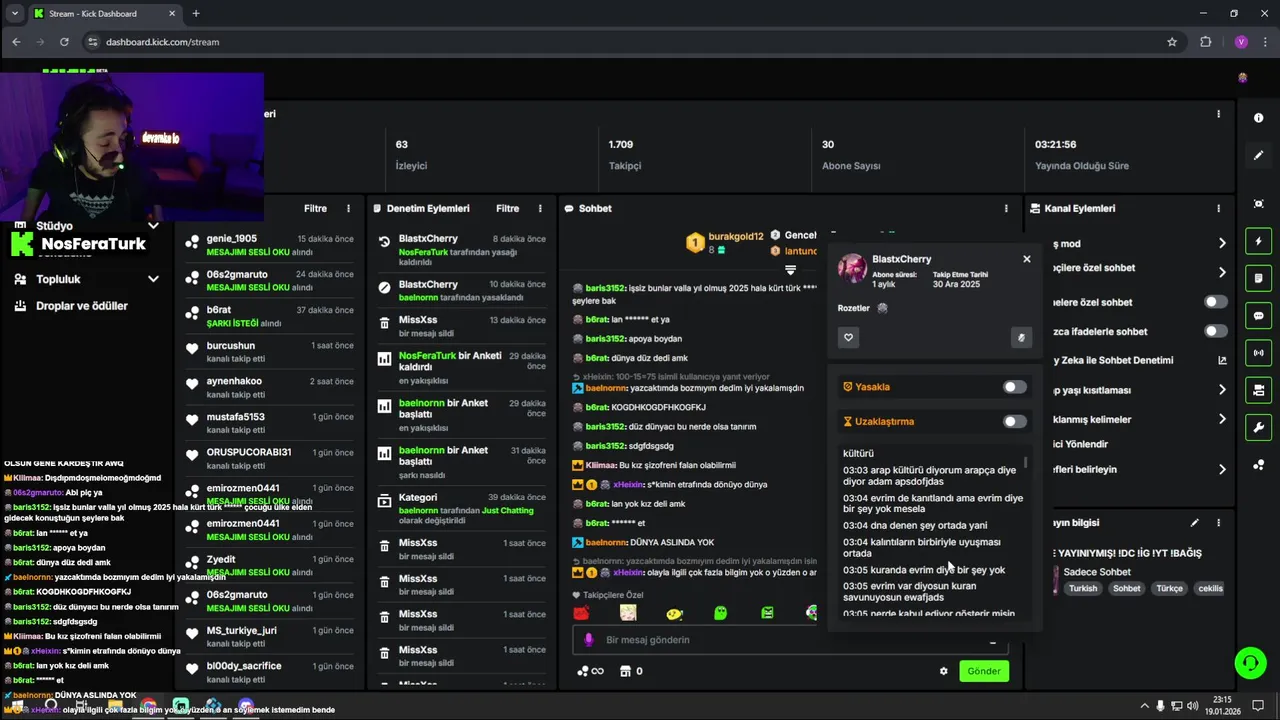Select genie_1905 in the activity feed

point(268,245)
